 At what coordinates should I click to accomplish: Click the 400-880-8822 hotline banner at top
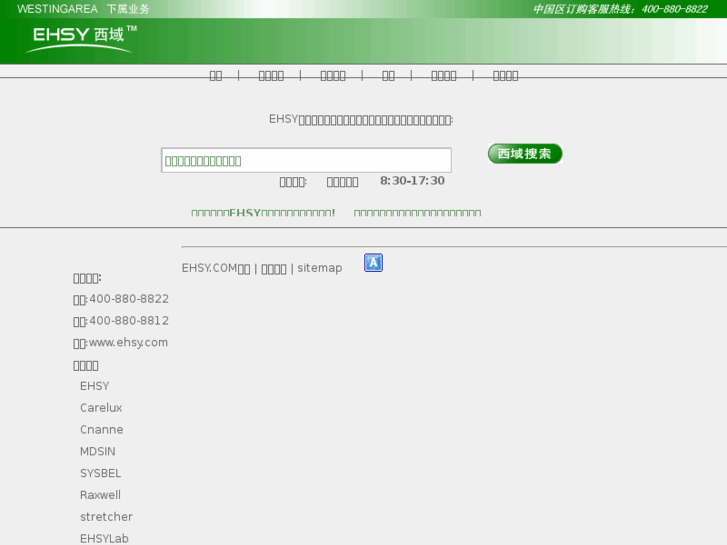[x=620, y=9]
